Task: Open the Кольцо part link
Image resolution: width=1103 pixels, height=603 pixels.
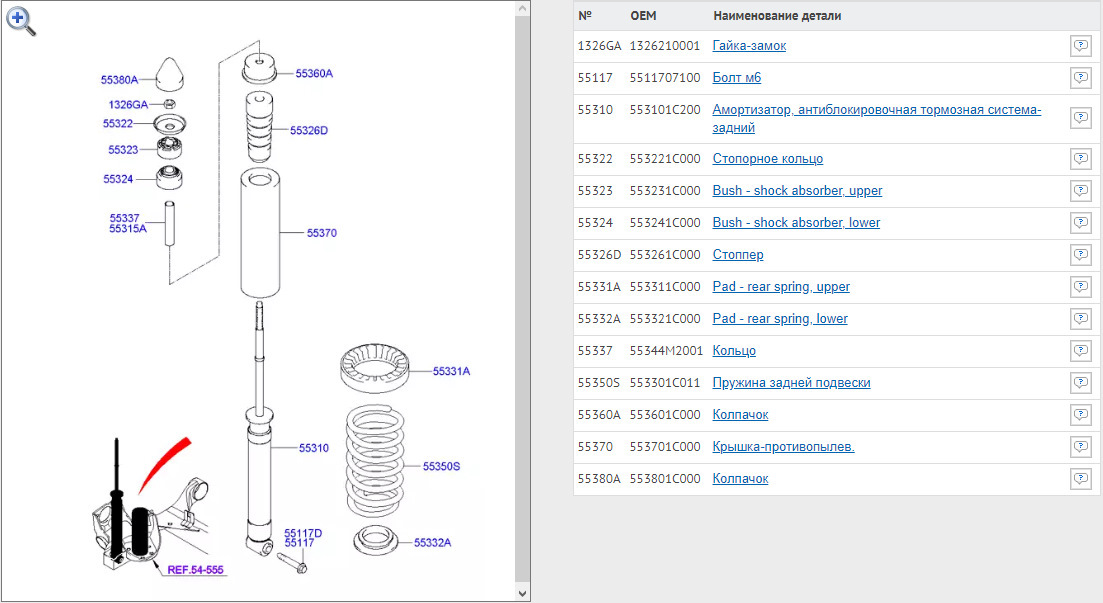Action: coord(734,350)
